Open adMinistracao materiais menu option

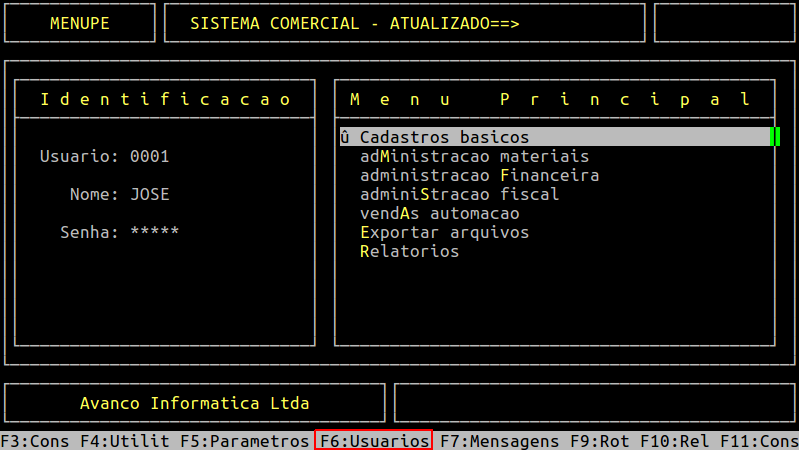point(474,156)
